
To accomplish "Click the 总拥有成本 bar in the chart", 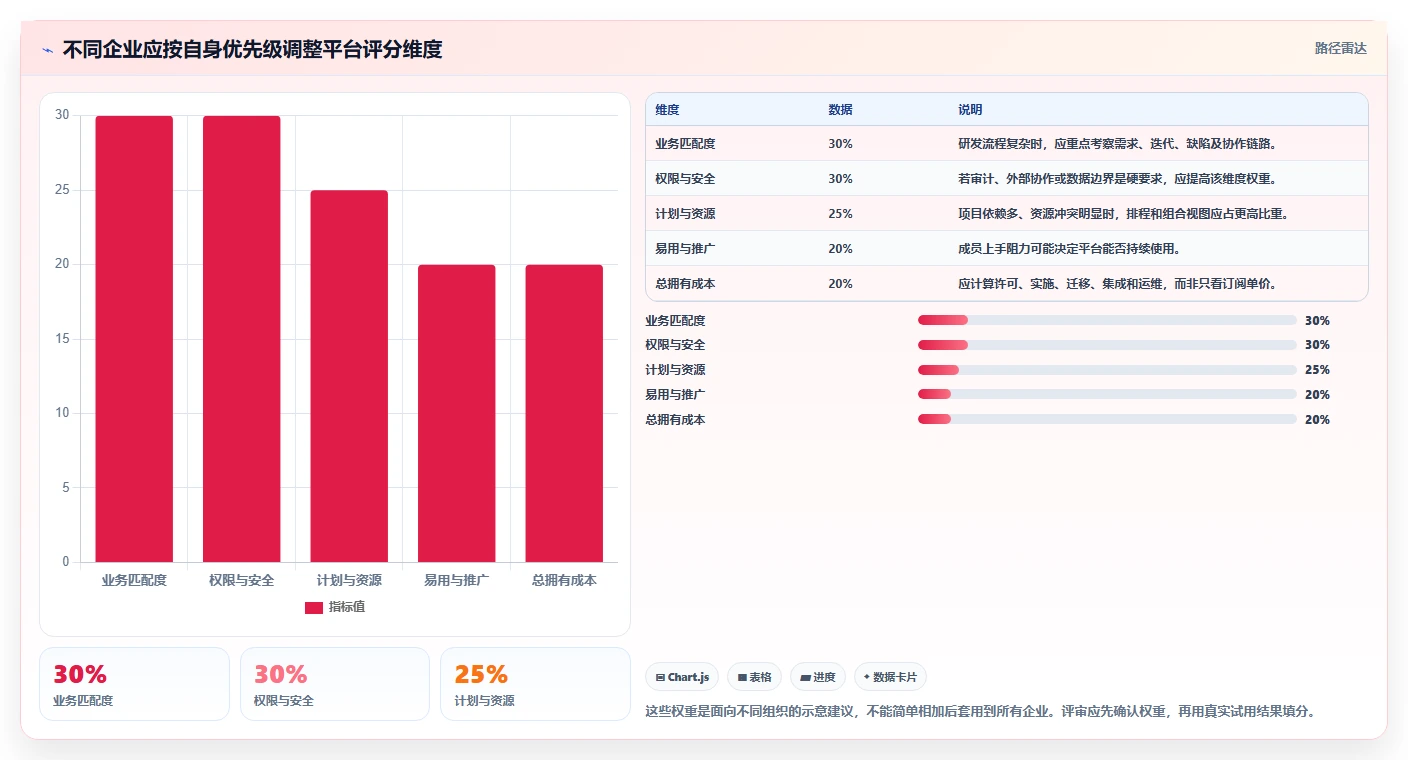I will 564,413.
